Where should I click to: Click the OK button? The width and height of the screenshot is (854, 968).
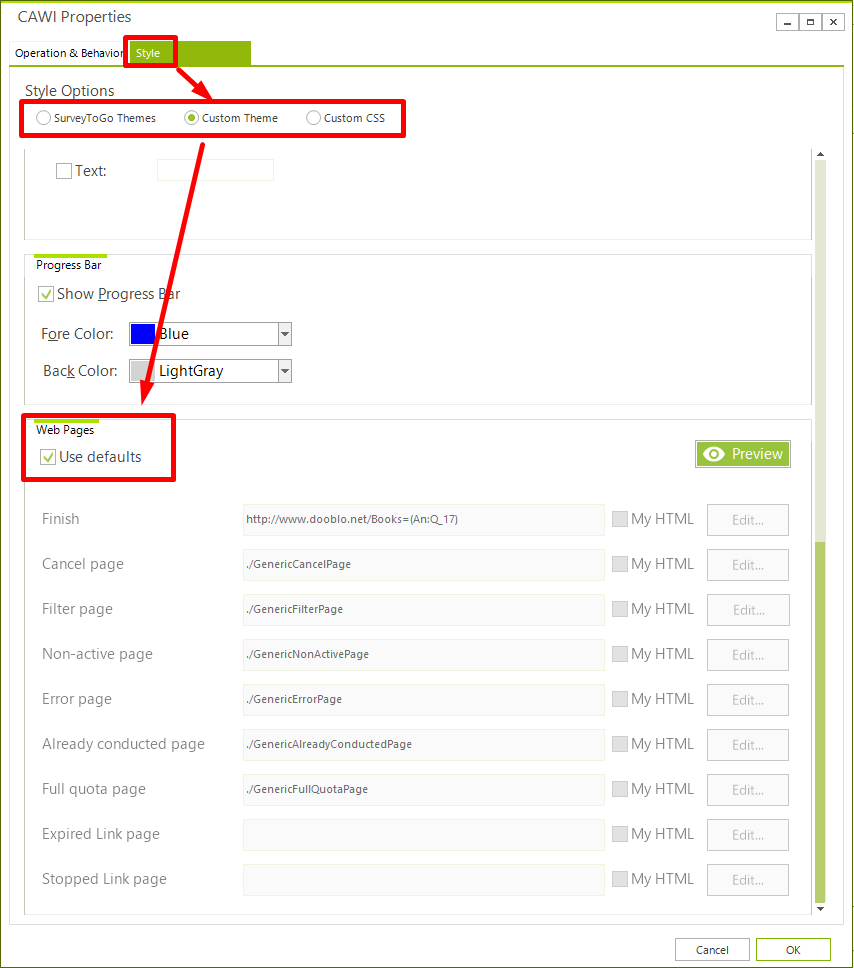coord(793,950)
